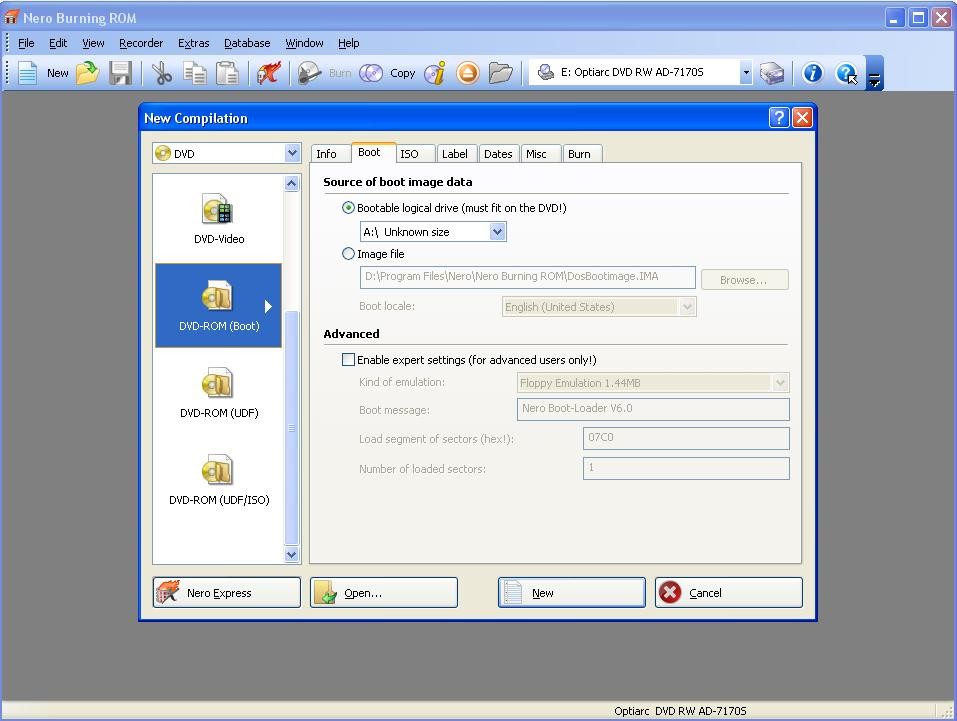Click the compilation list scroll up arrow
The image size is (957, 721).
(292, 183)
